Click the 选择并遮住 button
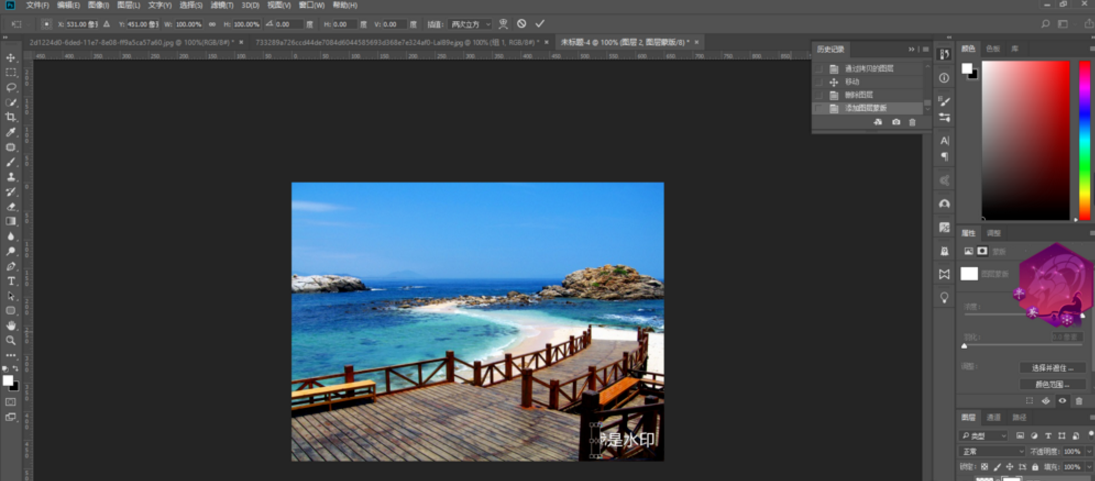This screenshot has width=1095, height=481. coord(1052,368)
